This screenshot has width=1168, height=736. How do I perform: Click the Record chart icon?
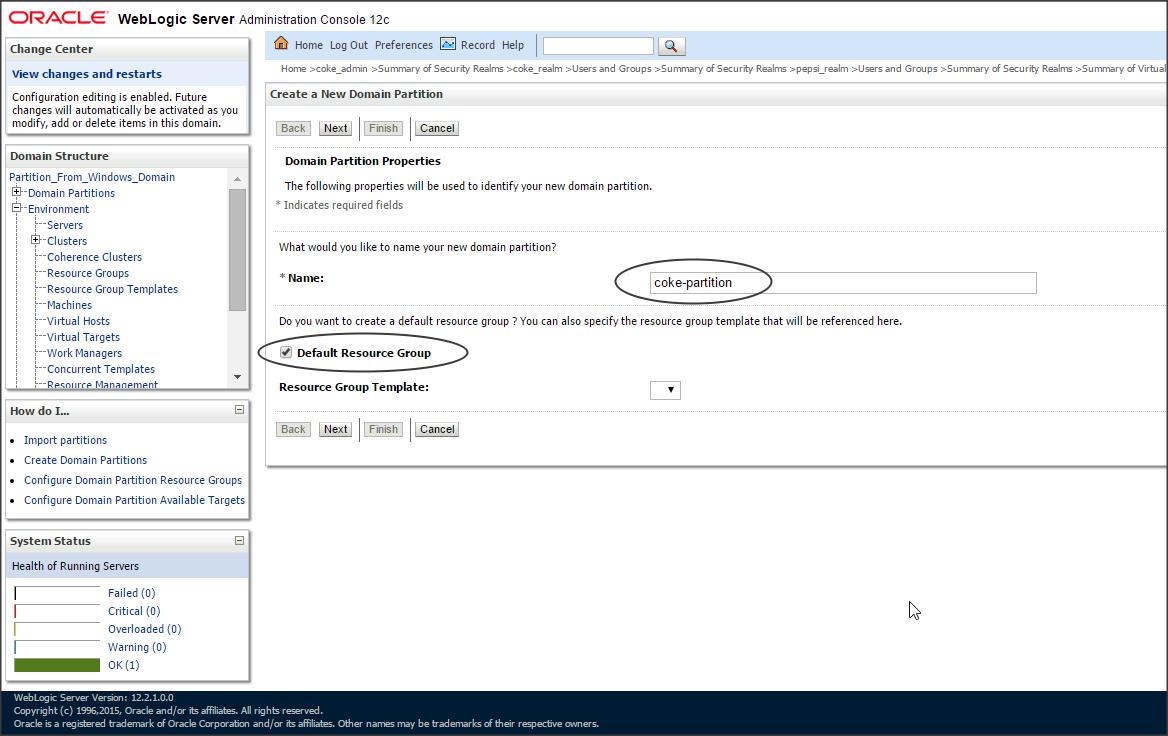[x=448, y=44]
